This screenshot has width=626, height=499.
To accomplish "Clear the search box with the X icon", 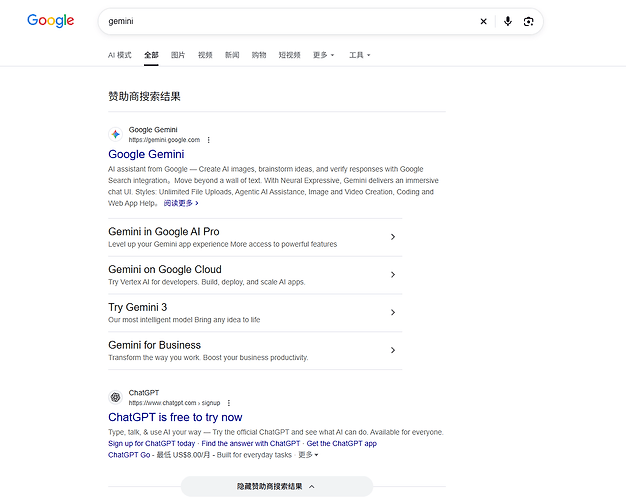I will click(483, 22).
